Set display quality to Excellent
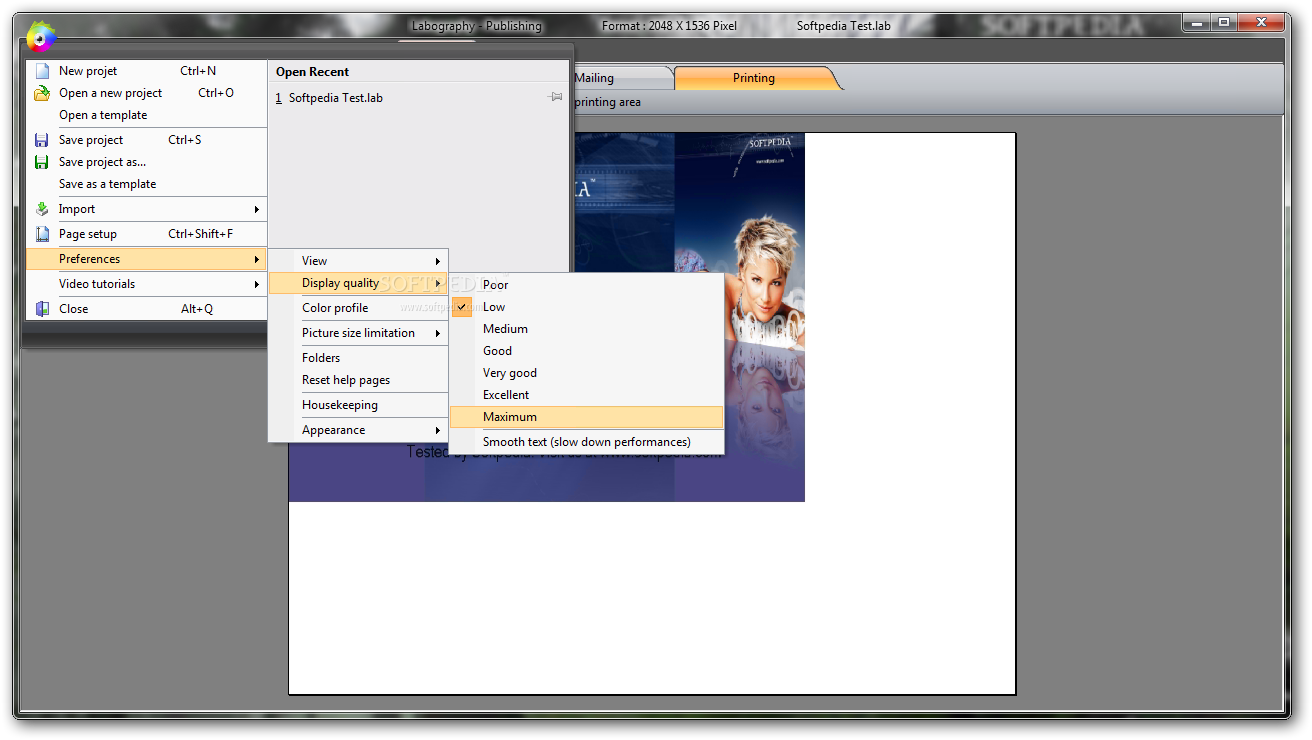Viewport: 1312px width, 740px height. pyautogui.click(x=587, y=395)
